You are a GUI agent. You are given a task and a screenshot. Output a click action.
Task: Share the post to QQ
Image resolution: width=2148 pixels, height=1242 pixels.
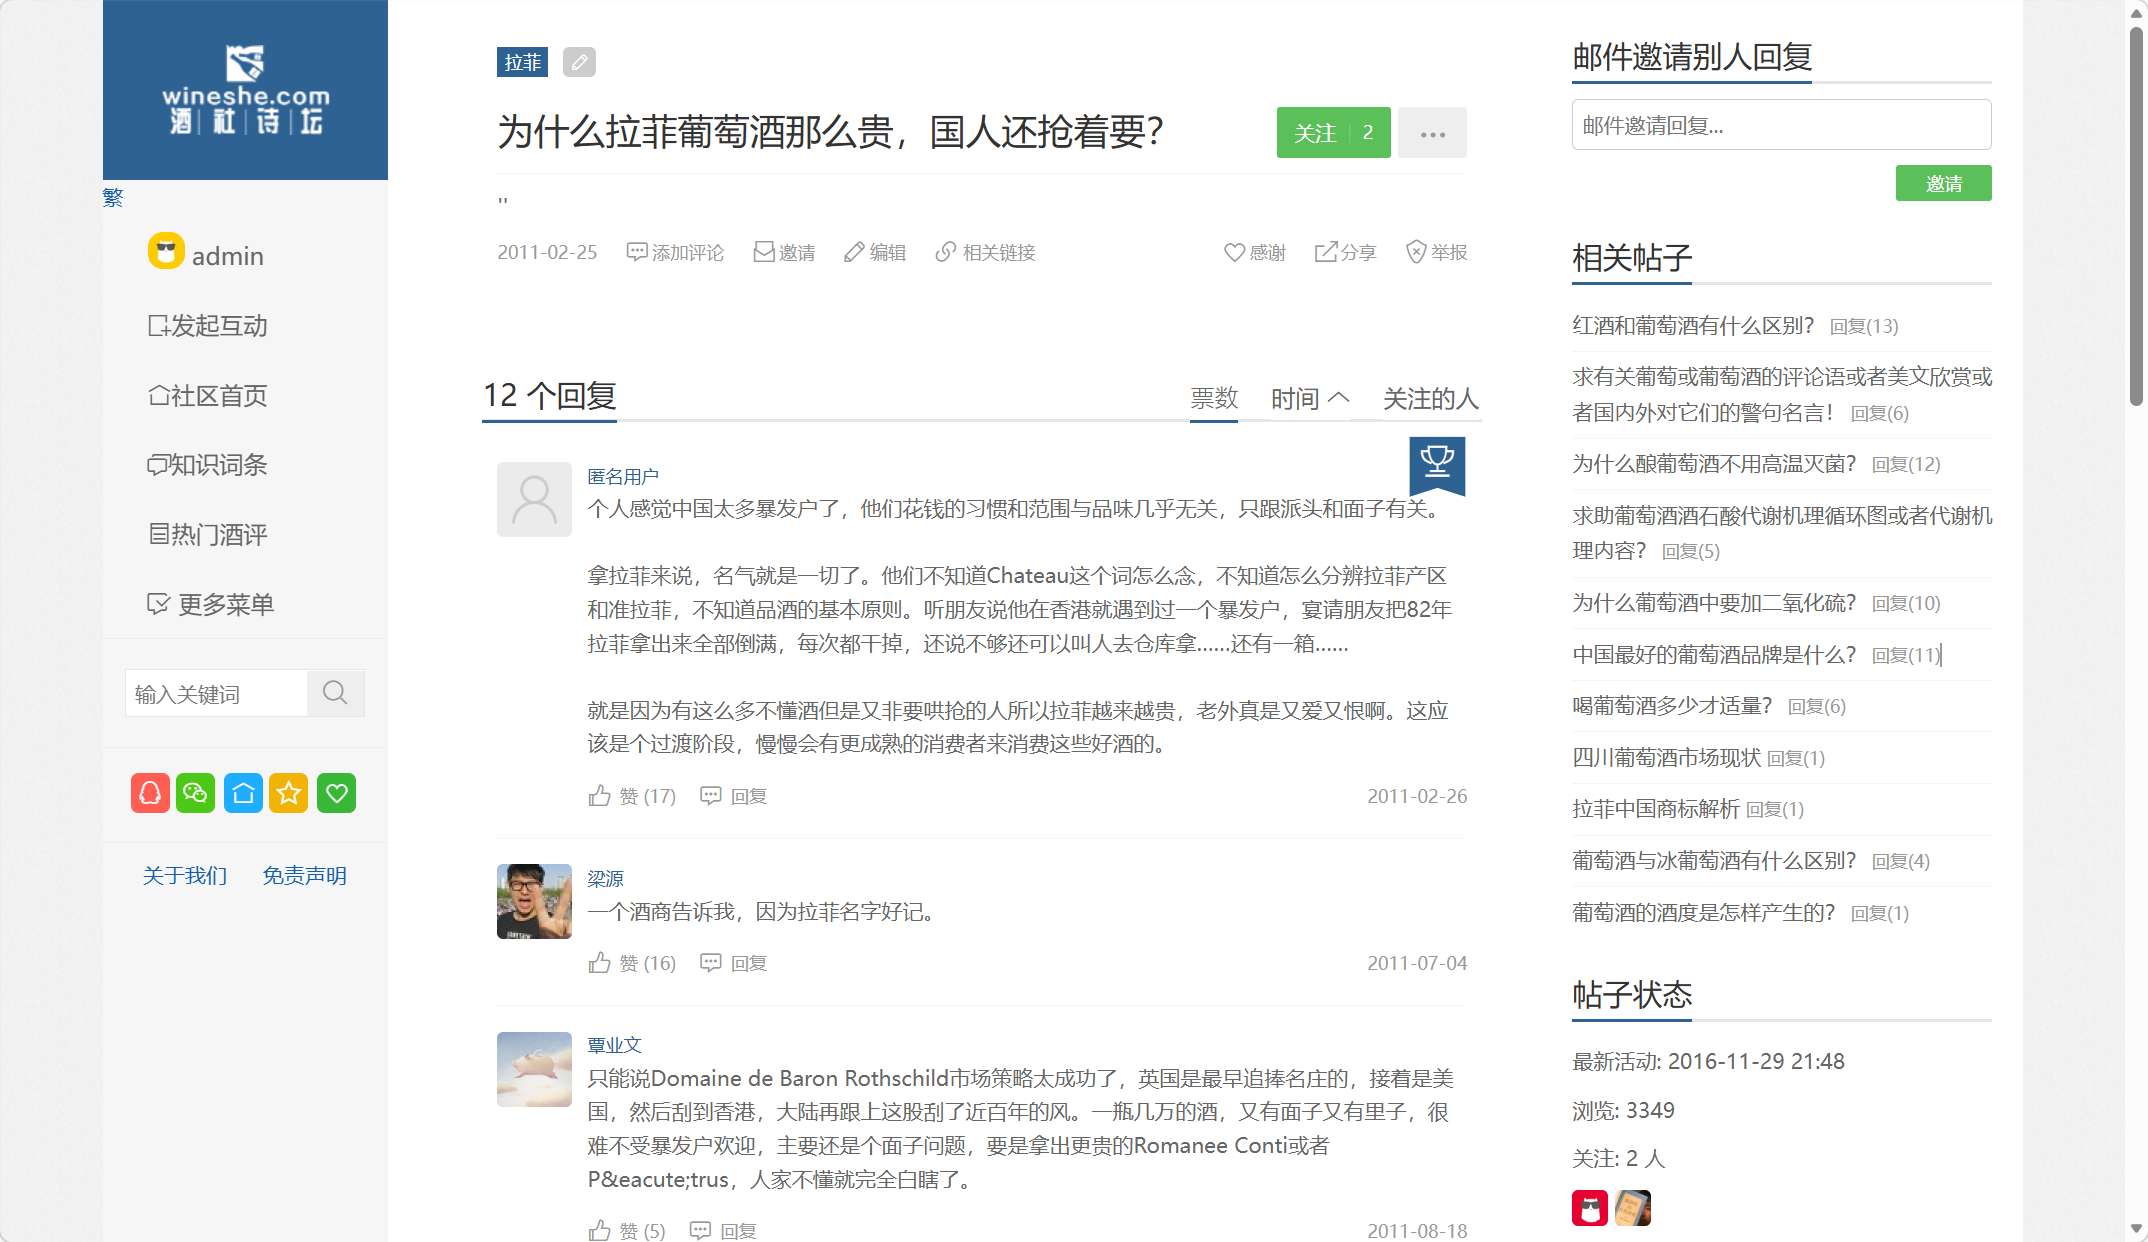(150, 793)
